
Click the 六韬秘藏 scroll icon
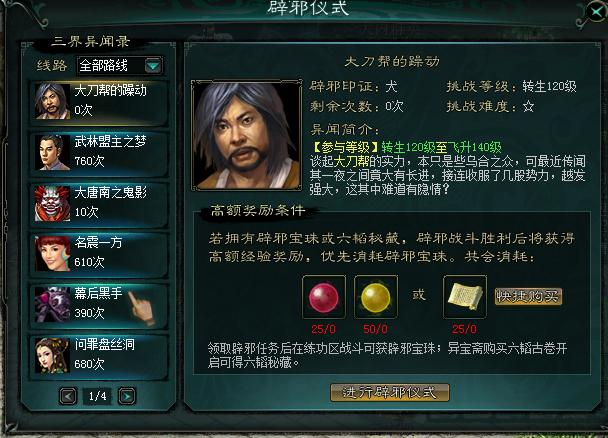click(465, 297)
